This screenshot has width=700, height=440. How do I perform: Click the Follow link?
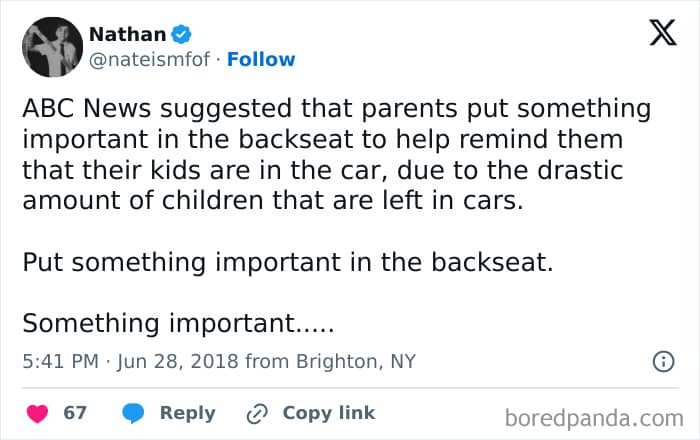pos(260,60)
